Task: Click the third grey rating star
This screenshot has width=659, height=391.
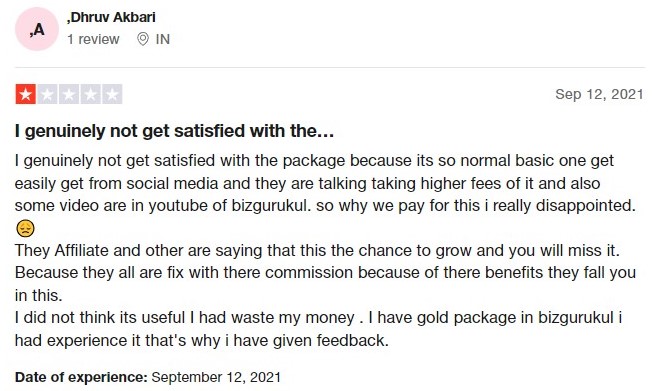Action: point(69,94)
